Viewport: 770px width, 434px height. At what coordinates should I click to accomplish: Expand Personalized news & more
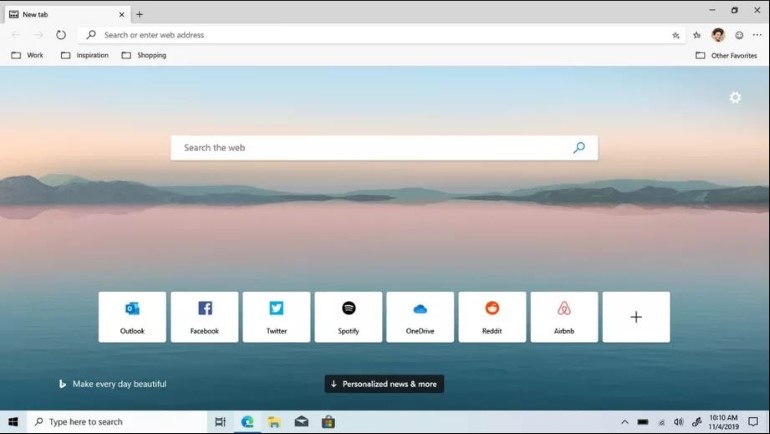[384, 384]
